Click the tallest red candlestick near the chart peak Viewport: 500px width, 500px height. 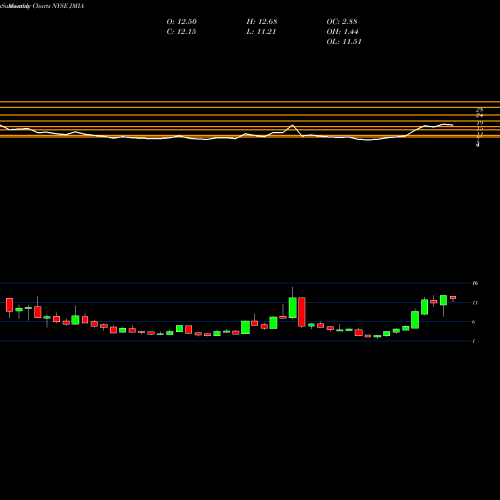(x=302, y=312)
